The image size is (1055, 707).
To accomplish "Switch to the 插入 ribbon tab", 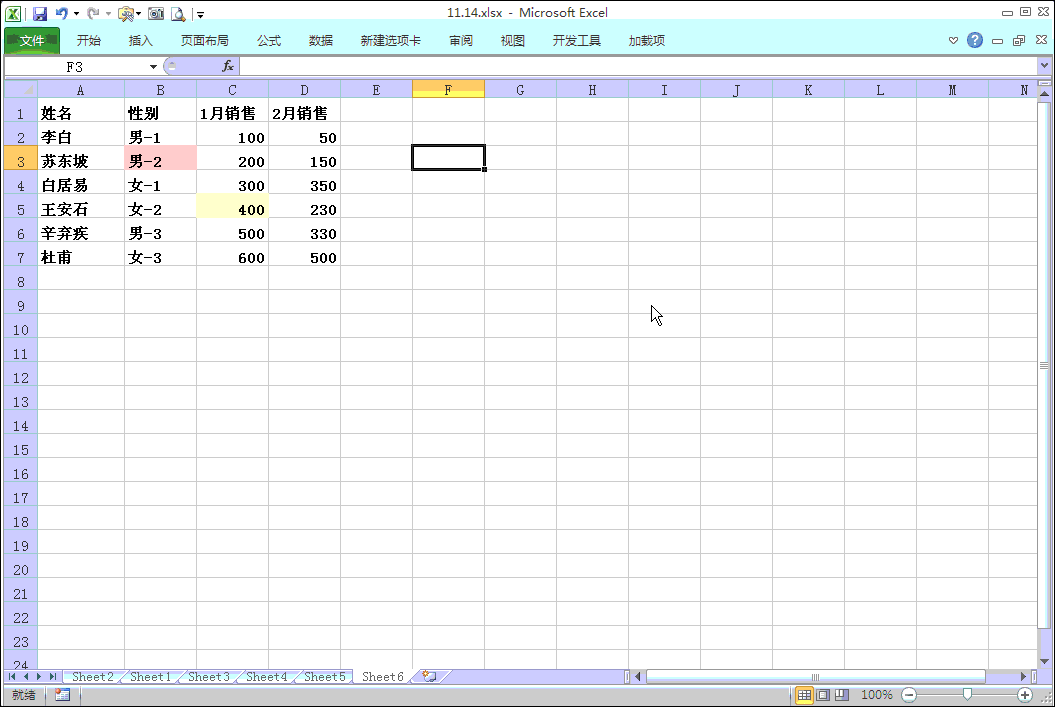I will (x=141, y=40).
